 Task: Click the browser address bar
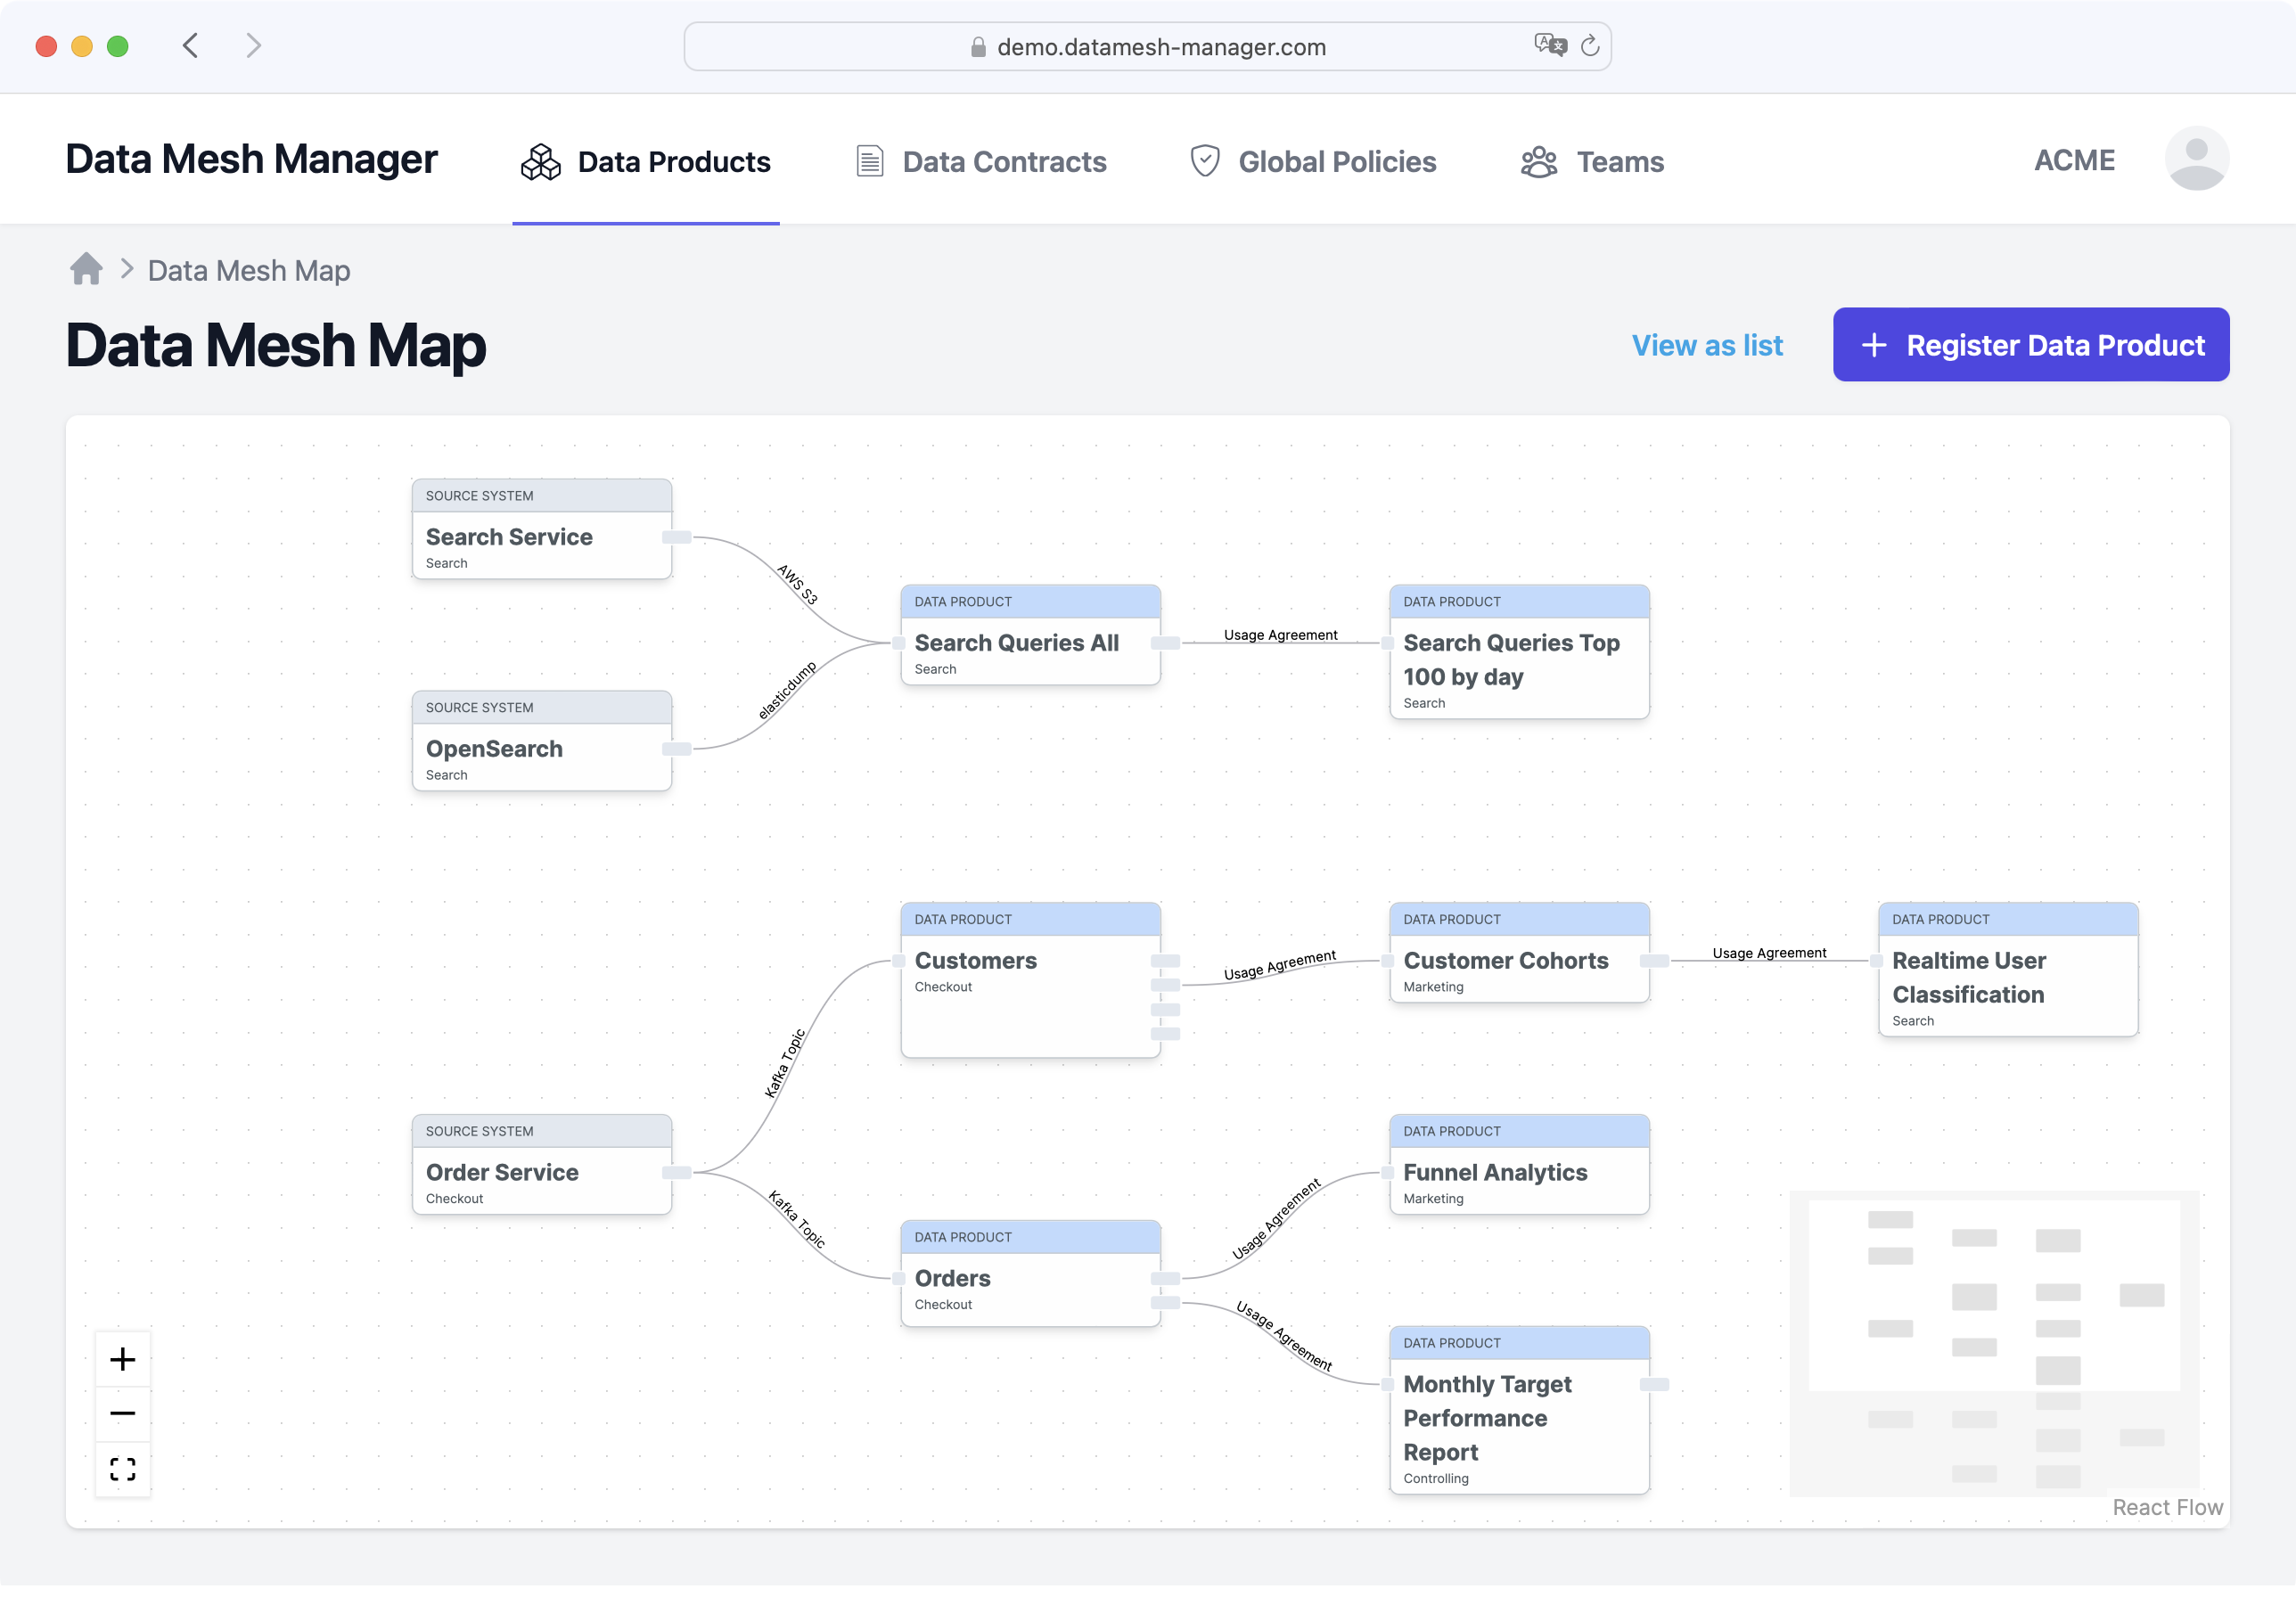click(x=1148, y=46)
